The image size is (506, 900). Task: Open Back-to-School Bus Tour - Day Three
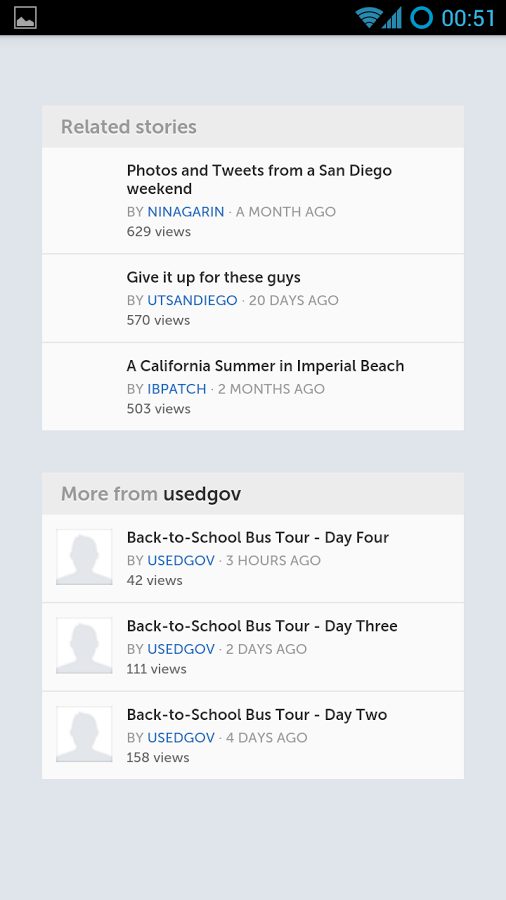tap(262, 626)
